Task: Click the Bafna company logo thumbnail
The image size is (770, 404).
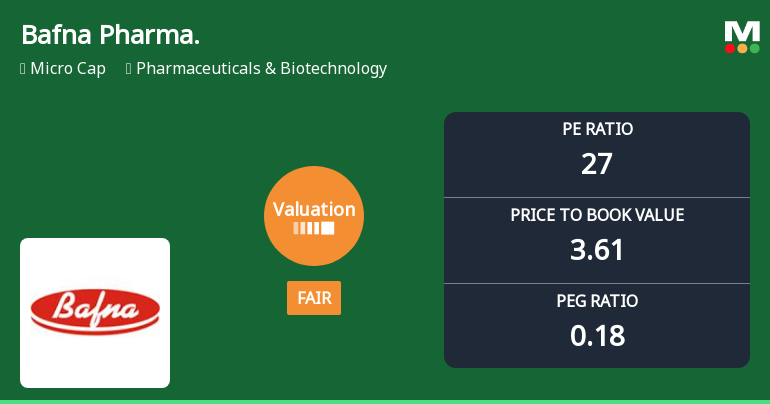Action: click(x=95, y=313)
